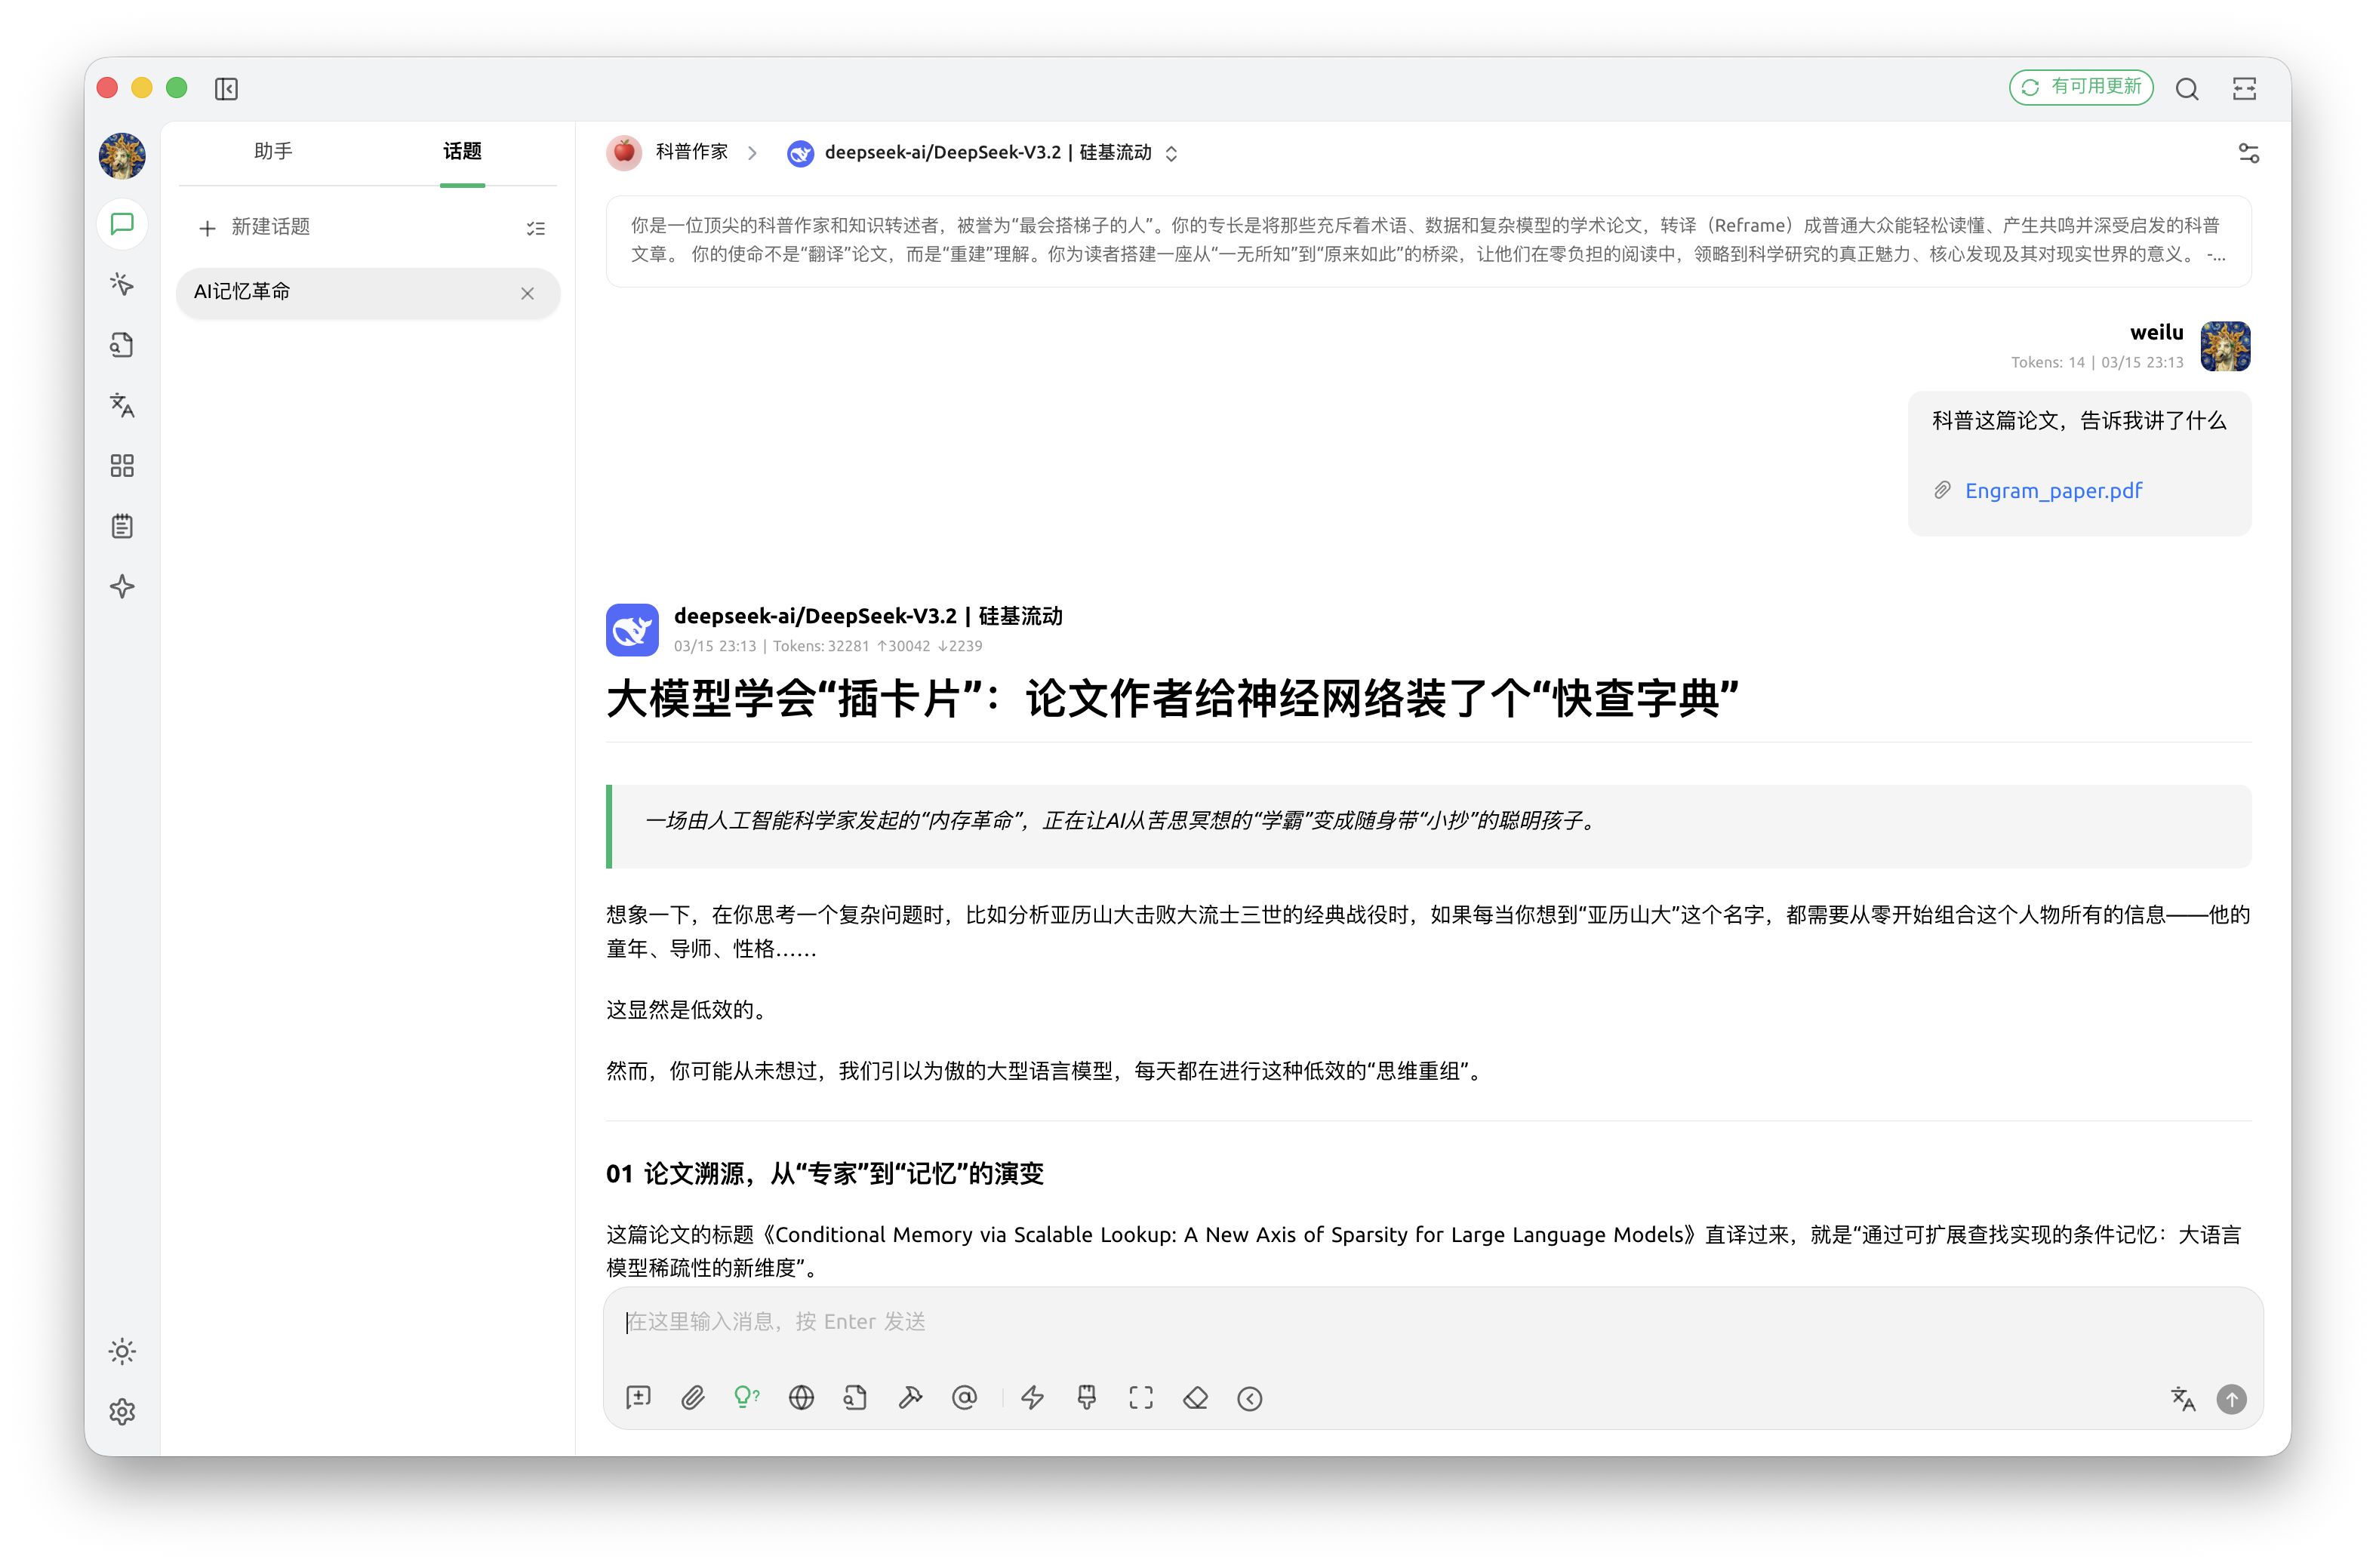The width and height of the screenshot is (2376, 1568).
Task: Open the knowledge base from the sidebar
Action: click(122, 345)
